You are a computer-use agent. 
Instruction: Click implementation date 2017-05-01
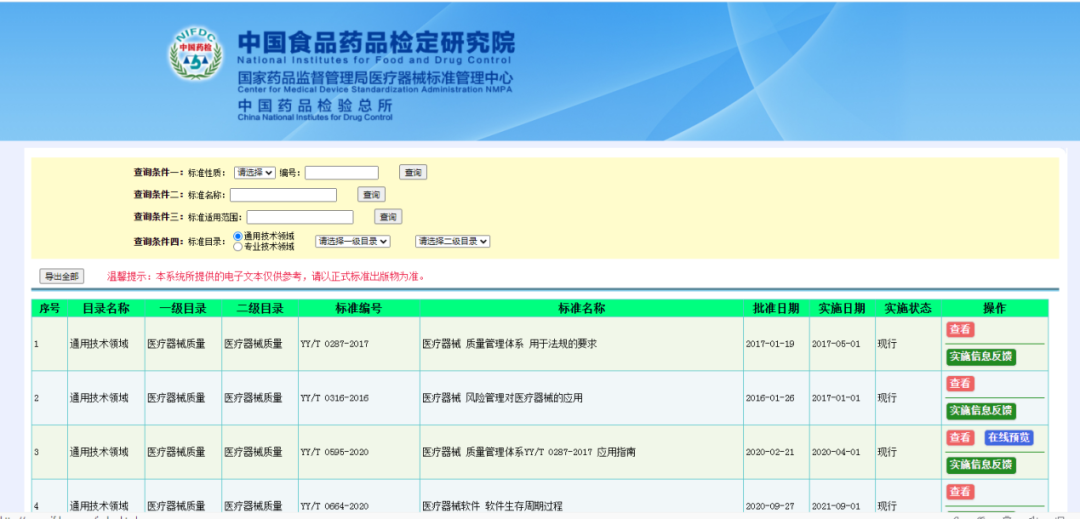(x=836, y=343)
